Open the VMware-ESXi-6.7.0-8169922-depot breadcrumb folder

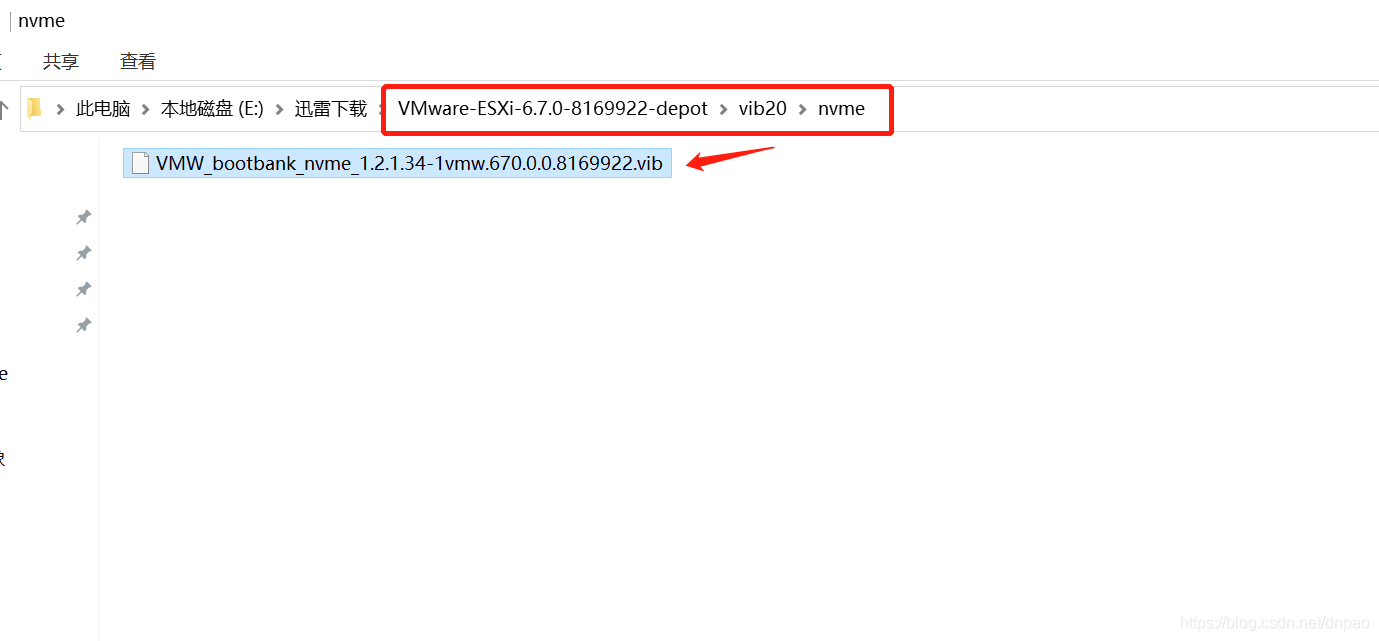553,109
